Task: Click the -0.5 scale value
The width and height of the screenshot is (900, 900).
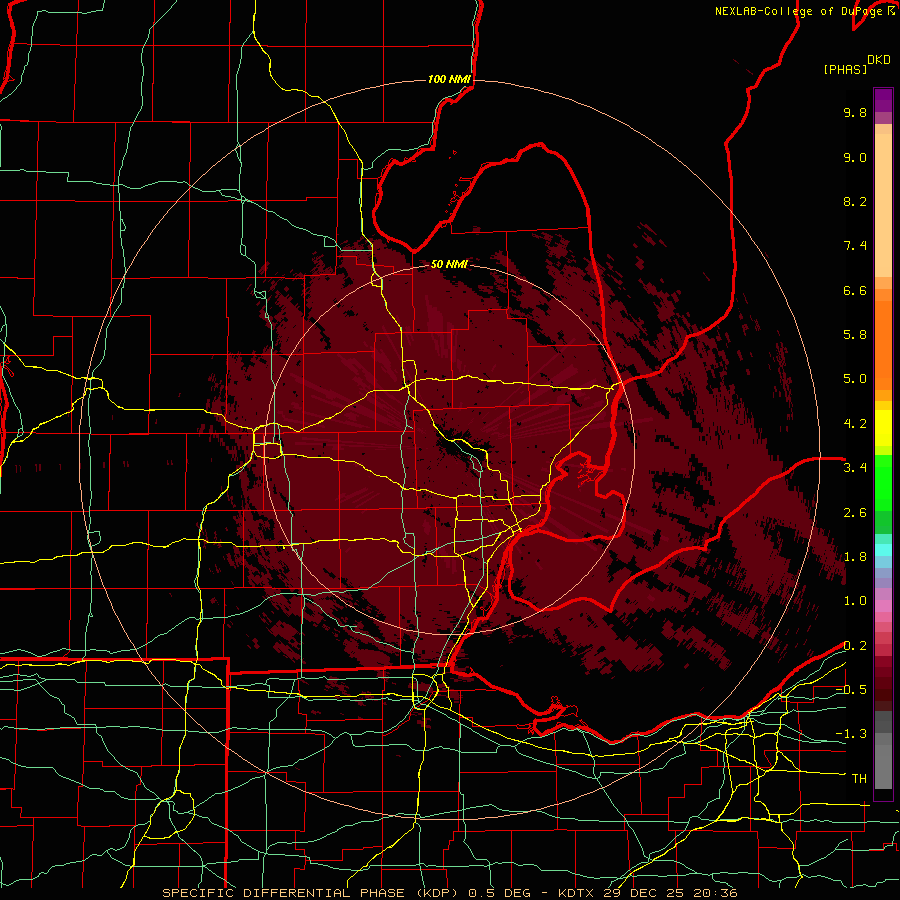Action: click(851, 690)
